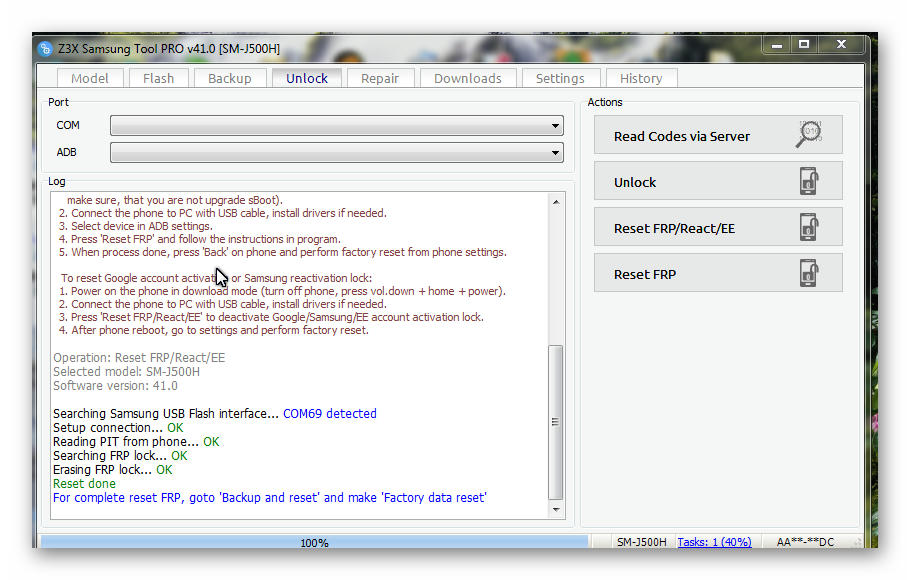Click 'Selected model: SM-J500H' log line

coord(127,372)
